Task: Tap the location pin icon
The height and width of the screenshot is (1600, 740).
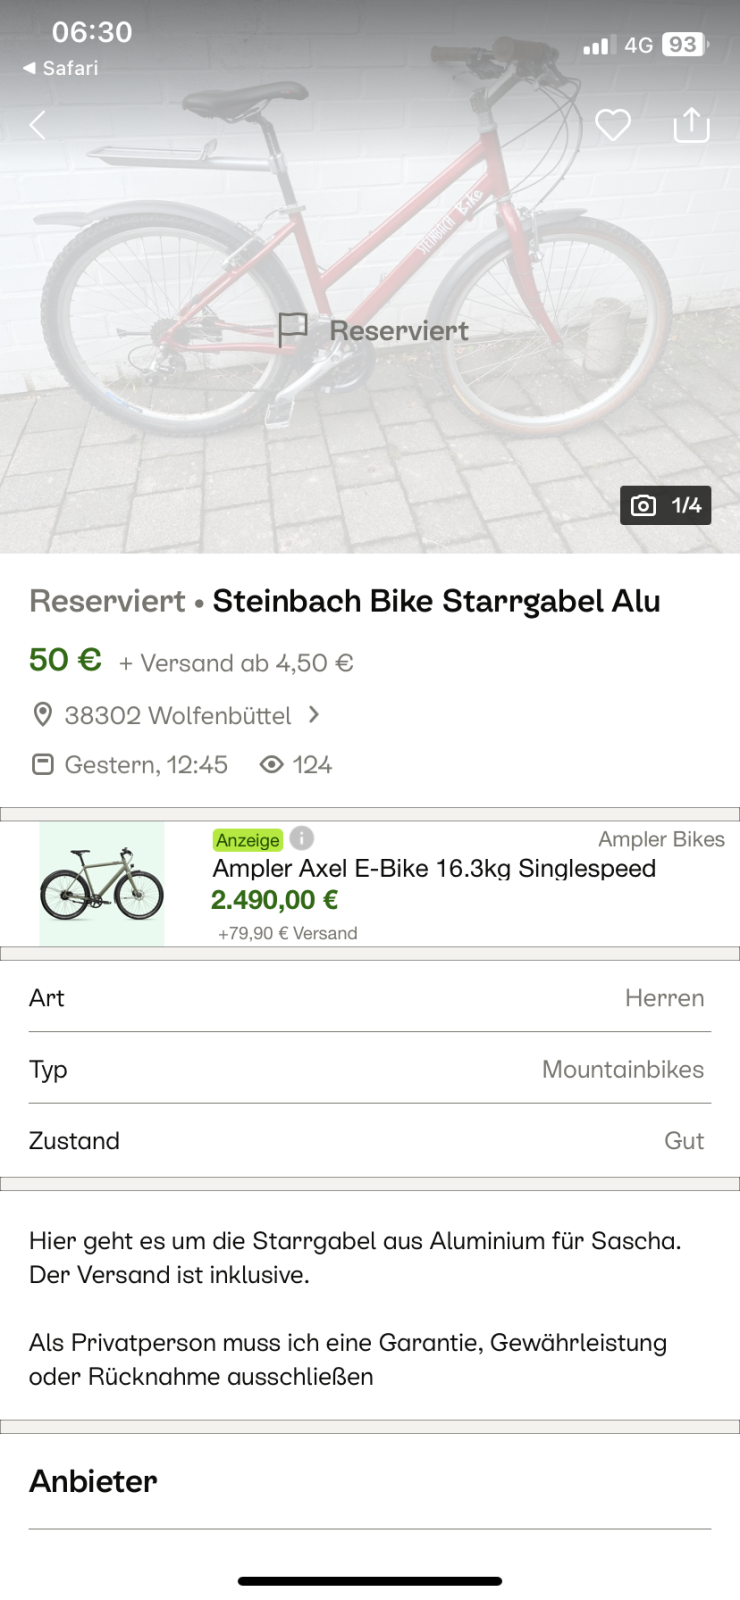Action: [42, 715]
